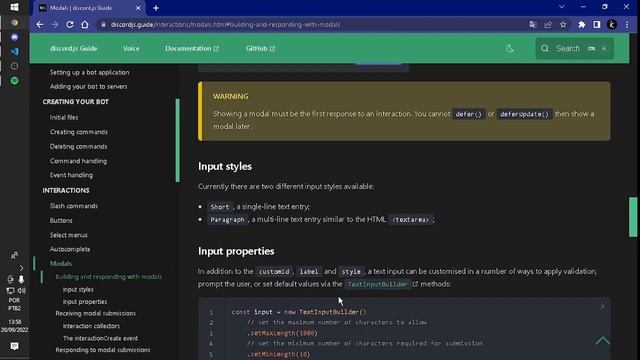This screenshot has height=360, width=640.
Task: Open Discord from the Windows taskbar
Action: point(14,37)
